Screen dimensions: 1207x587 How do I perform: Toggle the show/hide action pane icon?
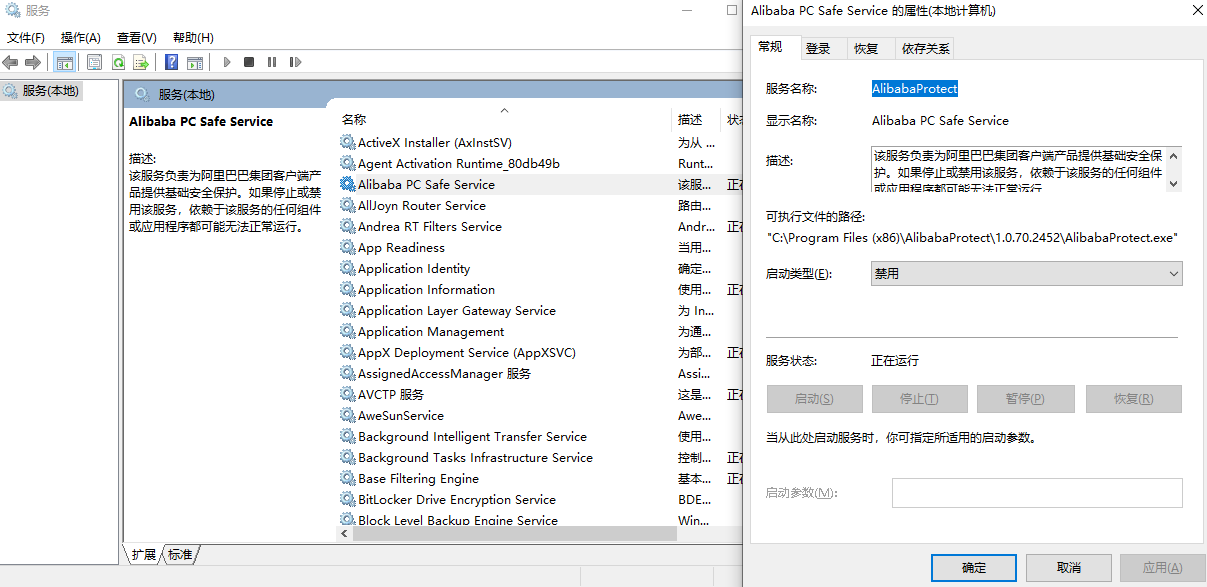195,62
